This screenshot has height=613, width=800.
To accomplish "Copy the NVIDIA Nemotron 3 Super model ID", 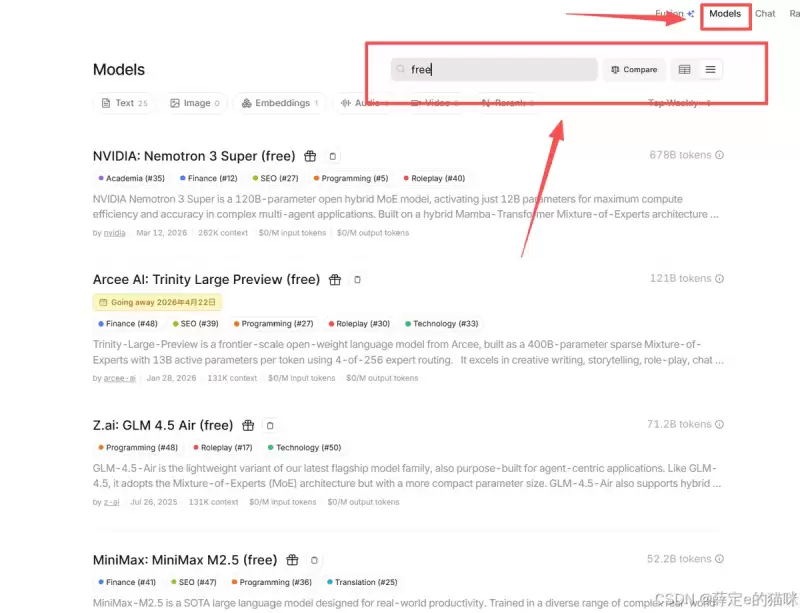I will click(333, 156).
